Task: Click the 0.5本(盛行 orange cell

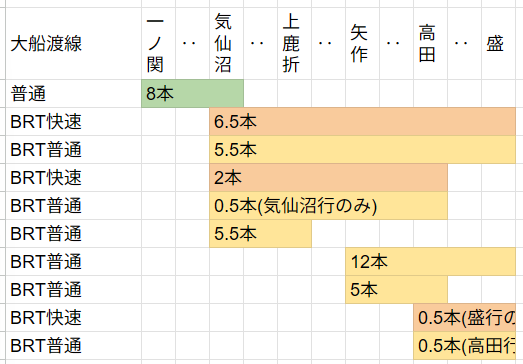Action: [x=465, y=318]
